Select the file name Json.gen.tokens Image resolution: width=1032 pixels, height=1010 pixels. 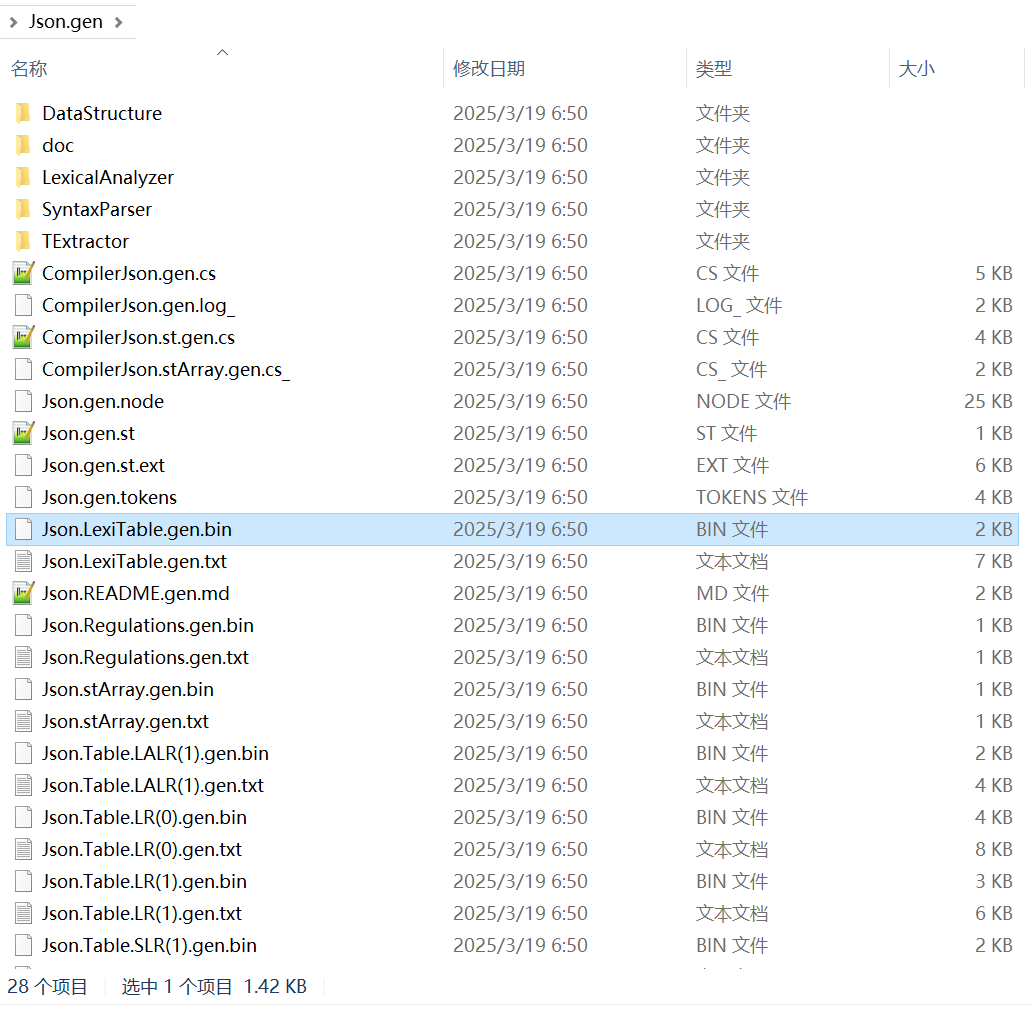pos(109,498)
